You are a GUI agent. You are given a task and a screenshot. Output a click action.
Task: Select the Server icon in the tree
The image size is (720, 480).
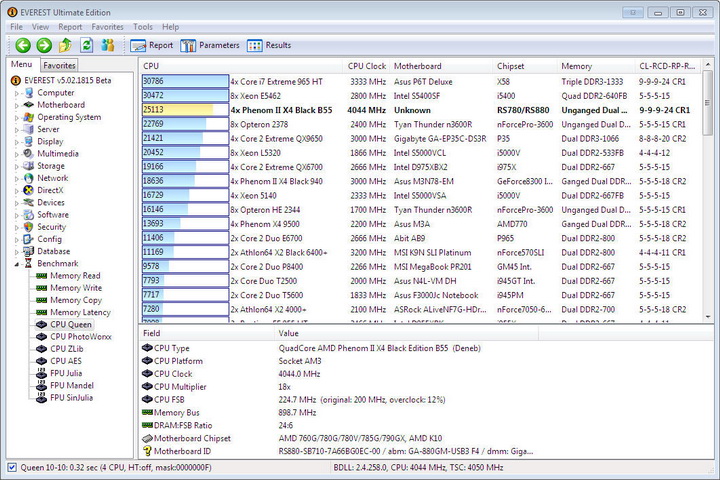coord(29,129)
